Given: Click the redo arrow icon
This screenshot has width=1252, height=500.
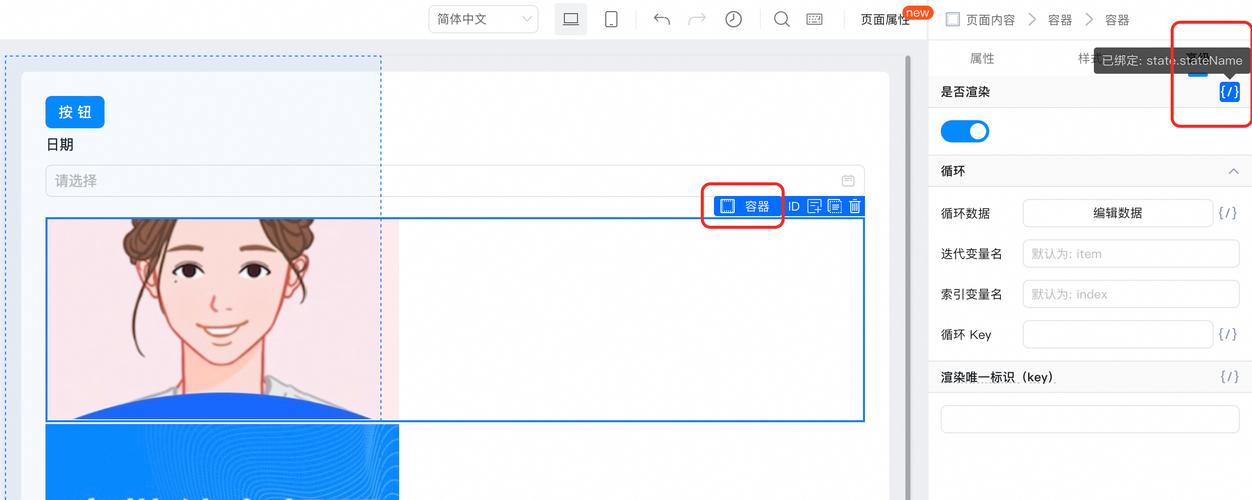Looking at the screenshot, I should [x=697, y=19].
